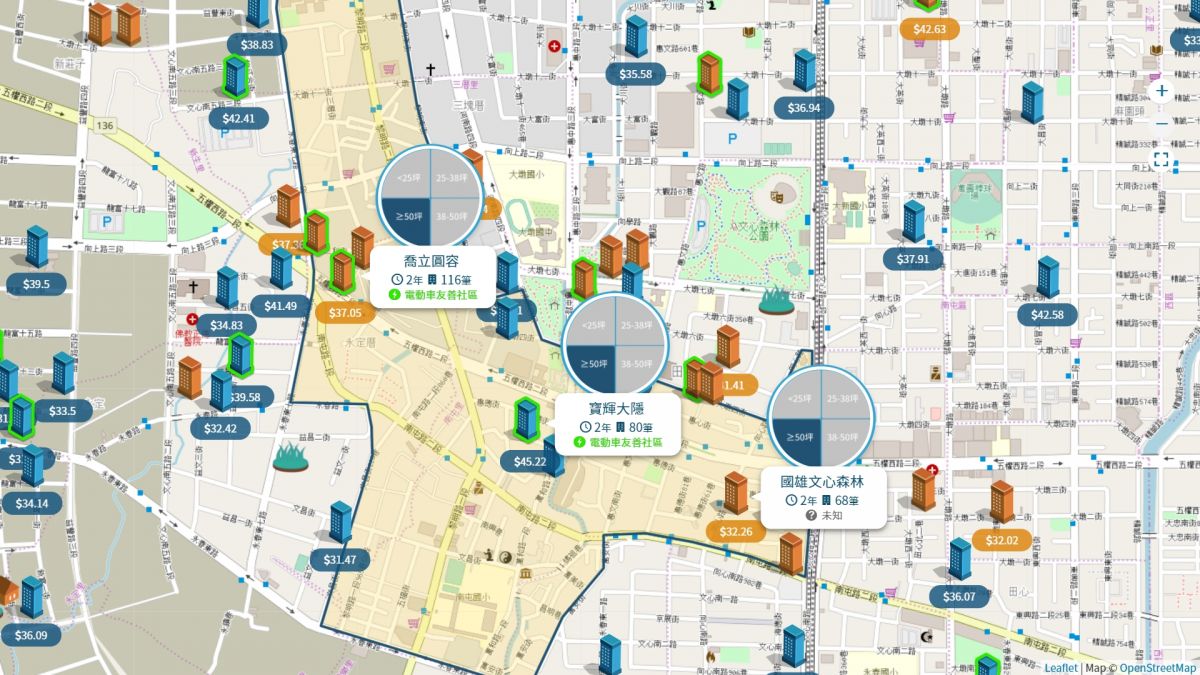
Task: Select the $45.22 price marker
Action: coord(530,461)
